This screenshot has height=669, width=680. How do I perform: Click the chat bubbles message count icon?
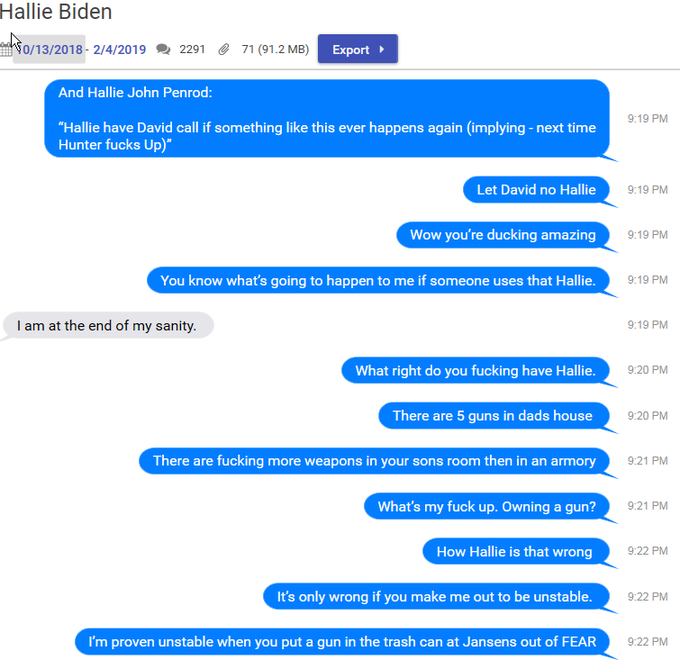pyautogui.click(x=163, y=49)
